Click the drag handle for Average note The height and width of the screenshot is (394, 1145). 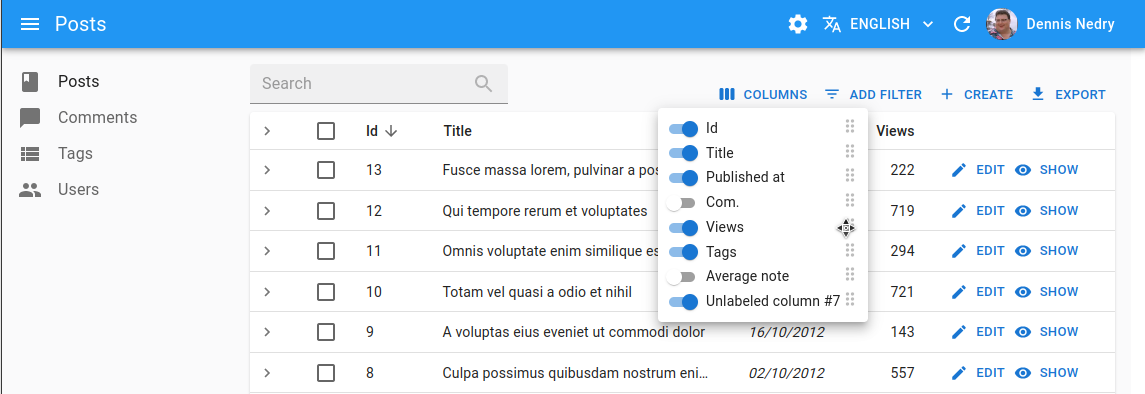click(849, 274)
